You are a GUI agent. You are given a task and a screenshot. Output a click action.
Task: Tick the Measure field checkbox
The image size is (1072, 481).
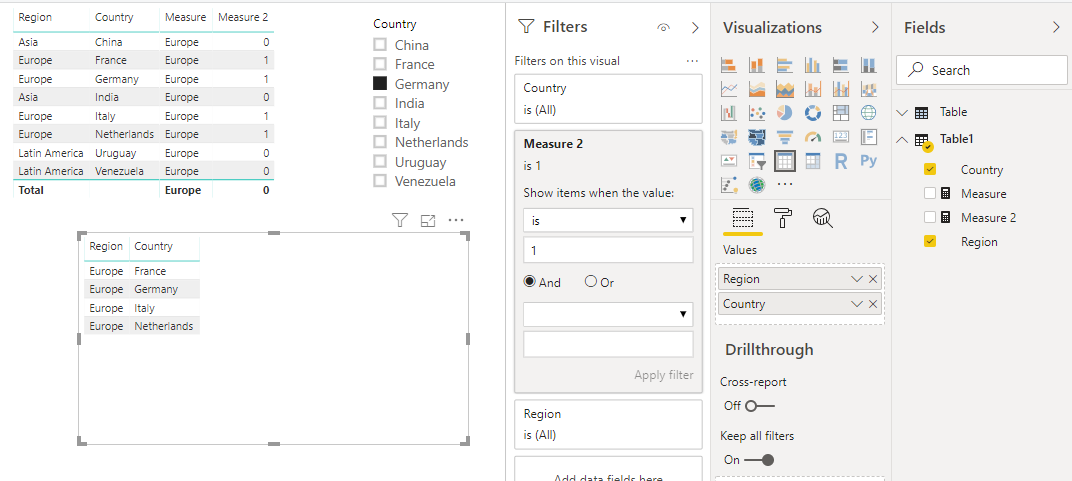click(930, 193)
